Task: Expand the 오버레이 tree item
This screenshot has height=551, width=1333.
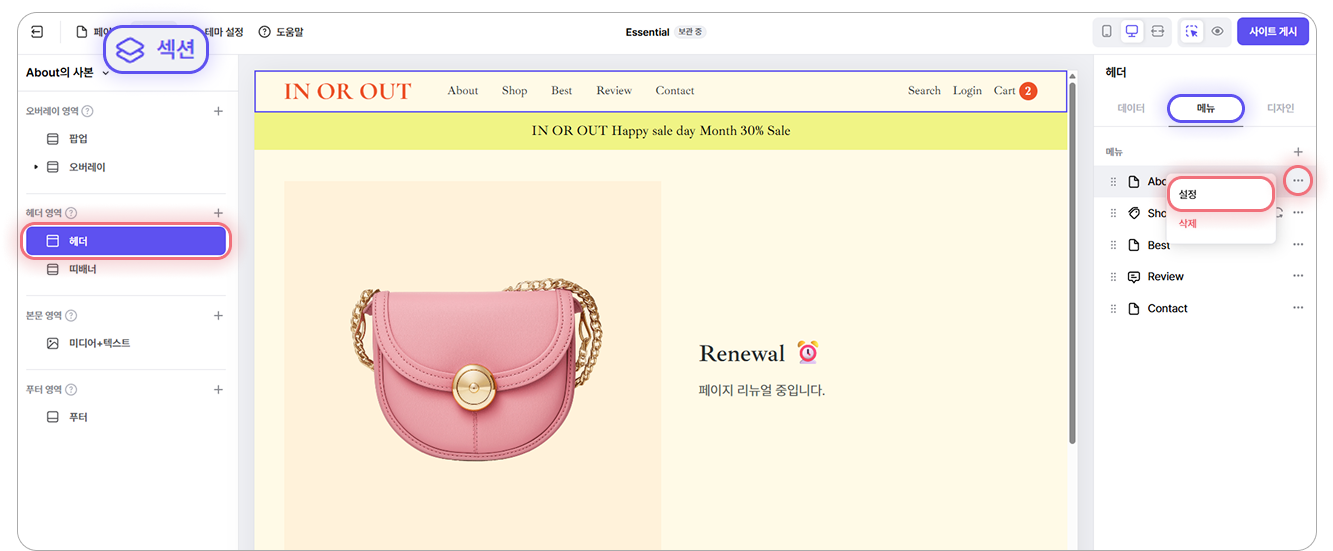Action: point(36,167)
